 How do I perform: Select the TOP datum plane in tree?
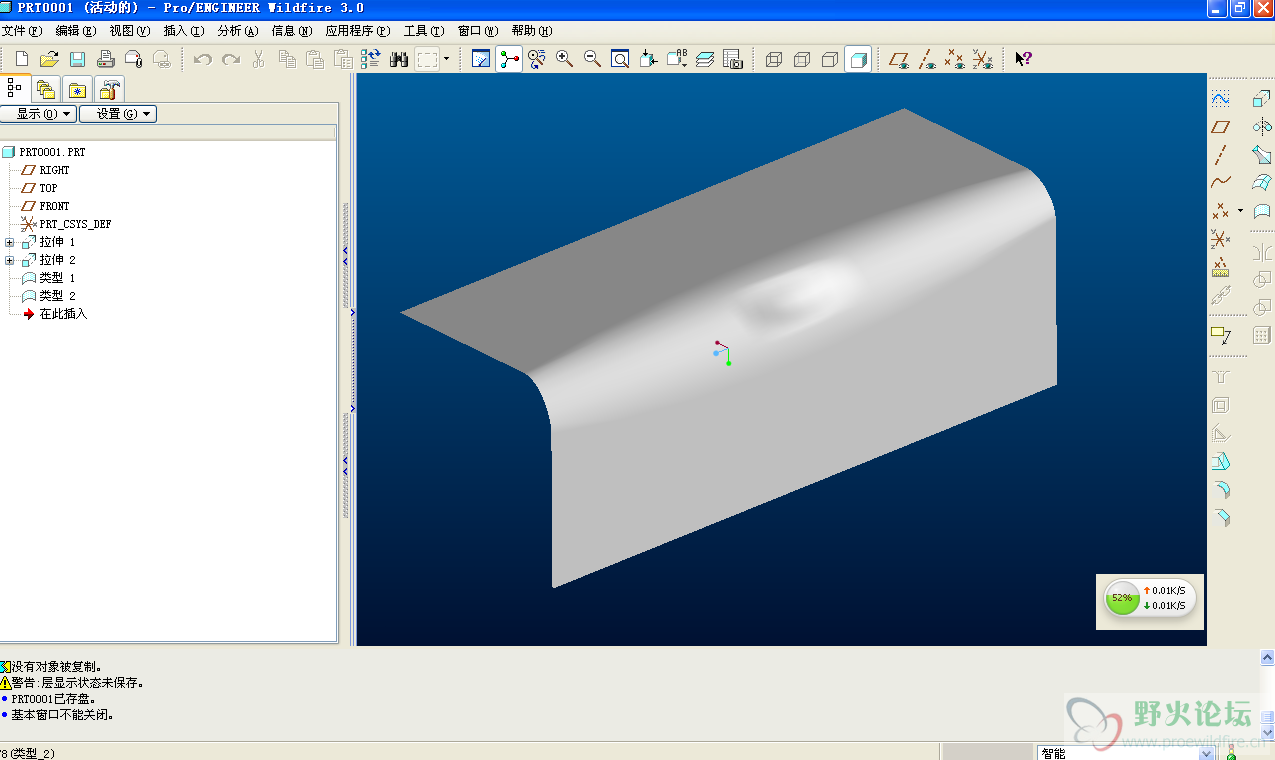click(x=48, y=188)
